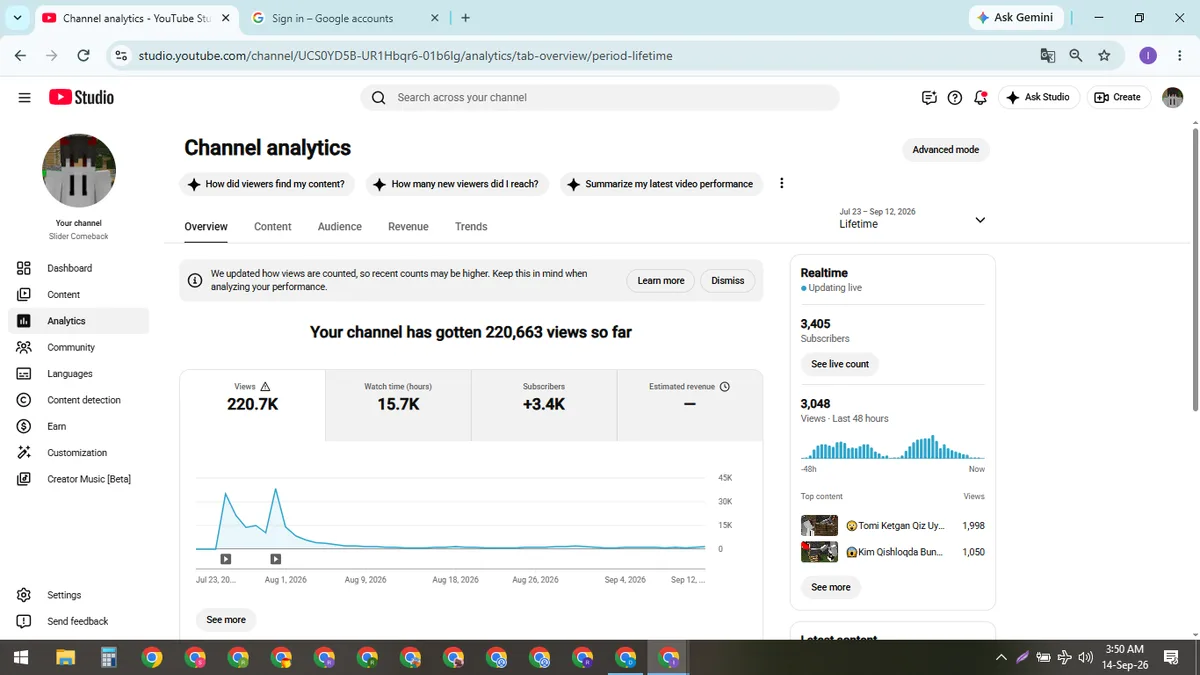Click See live count button
This screenshot has height=675, width=1200.
tap(840, 364)
